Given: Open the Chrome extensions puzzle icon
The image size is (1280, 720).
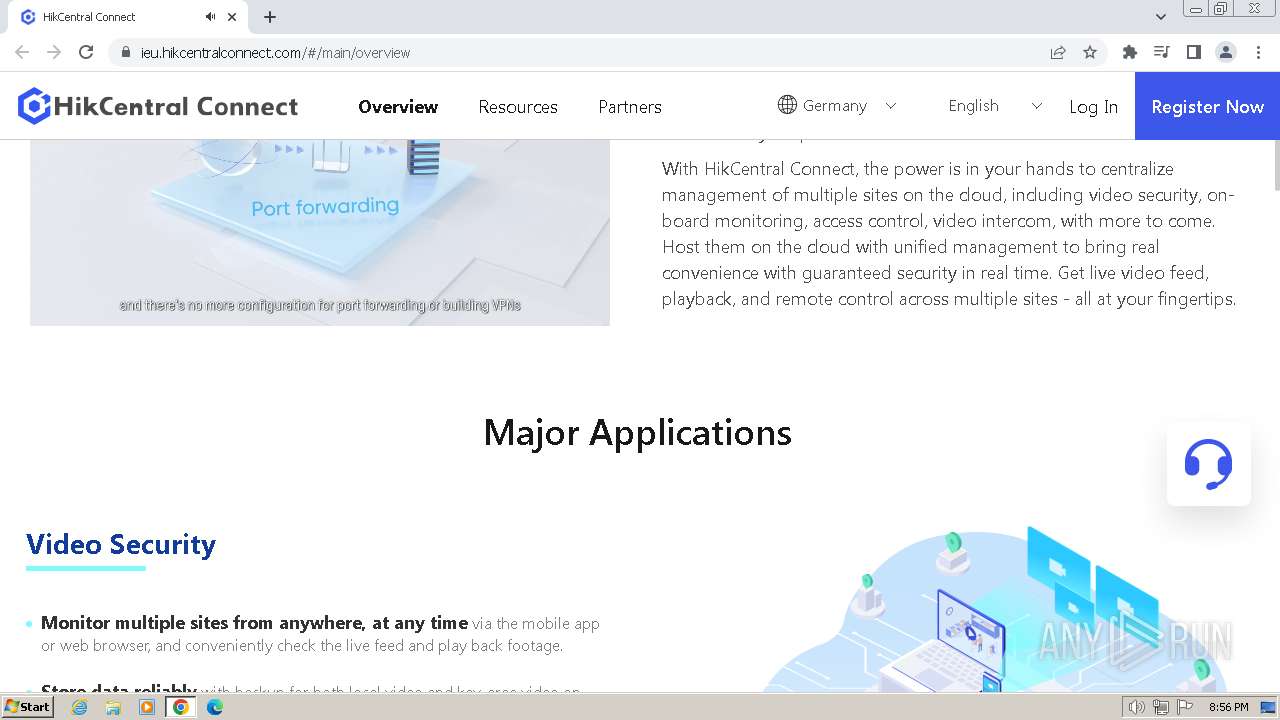Looking at the screenshot, I should [1130, 52].
